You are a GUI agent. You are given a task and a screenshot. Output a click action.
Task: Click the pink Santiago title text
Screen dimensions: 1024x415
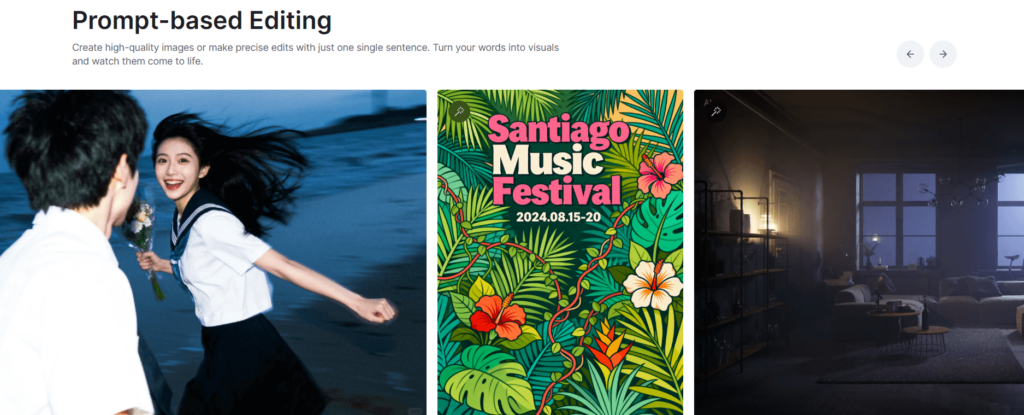pyautogui.click(x=560, y=129)
